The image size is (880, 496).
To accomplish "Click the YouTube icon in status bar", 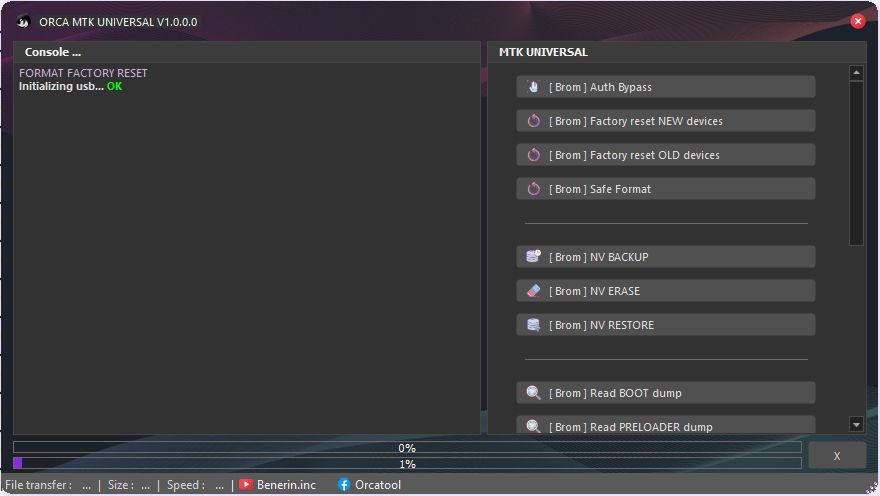I will coord(246,485).
